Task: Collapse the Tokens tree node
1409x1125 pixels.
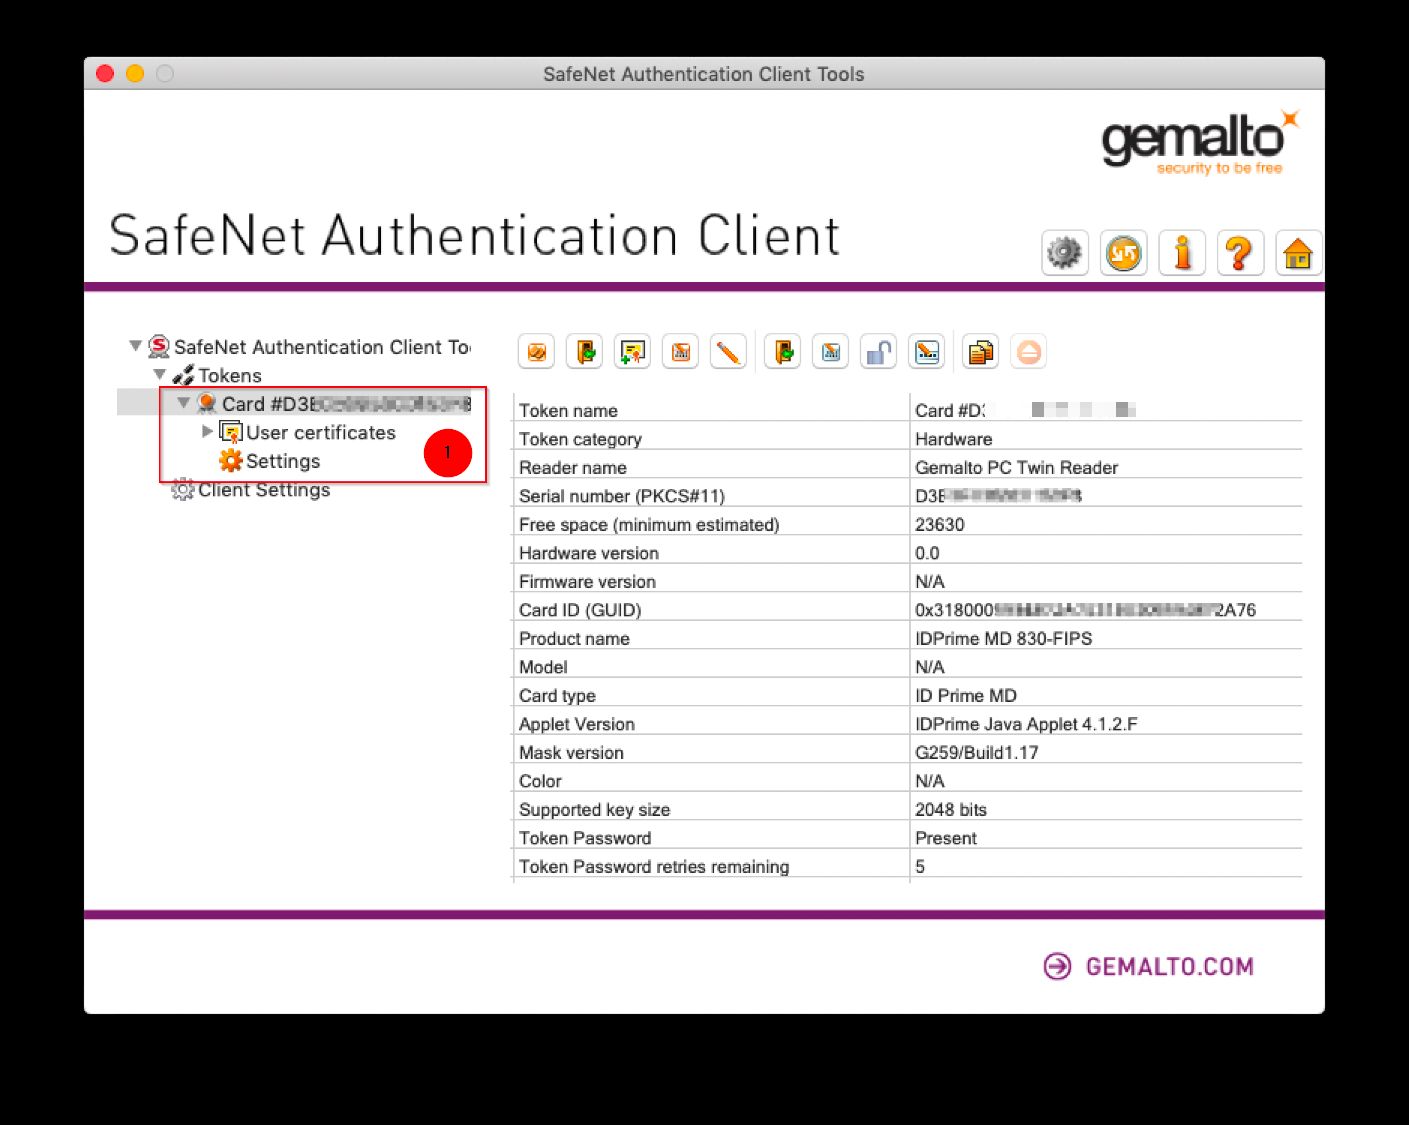Action: click(x=159, y=374)
